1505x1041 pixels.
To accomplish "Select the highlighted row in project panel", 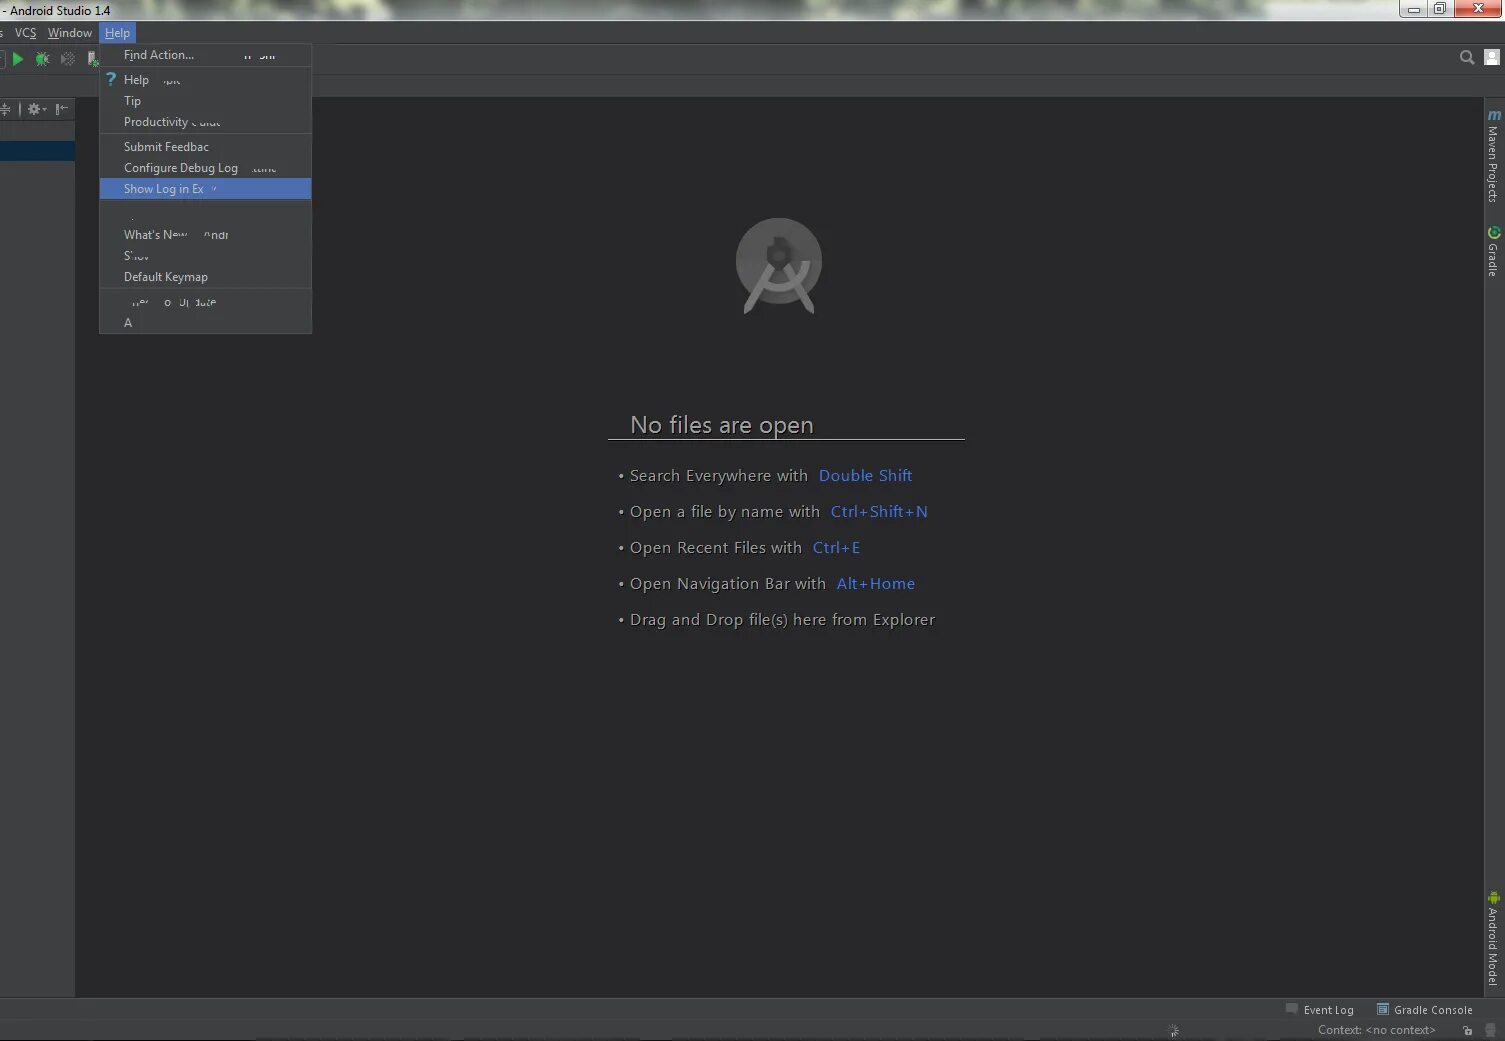I will pos(37,151).
